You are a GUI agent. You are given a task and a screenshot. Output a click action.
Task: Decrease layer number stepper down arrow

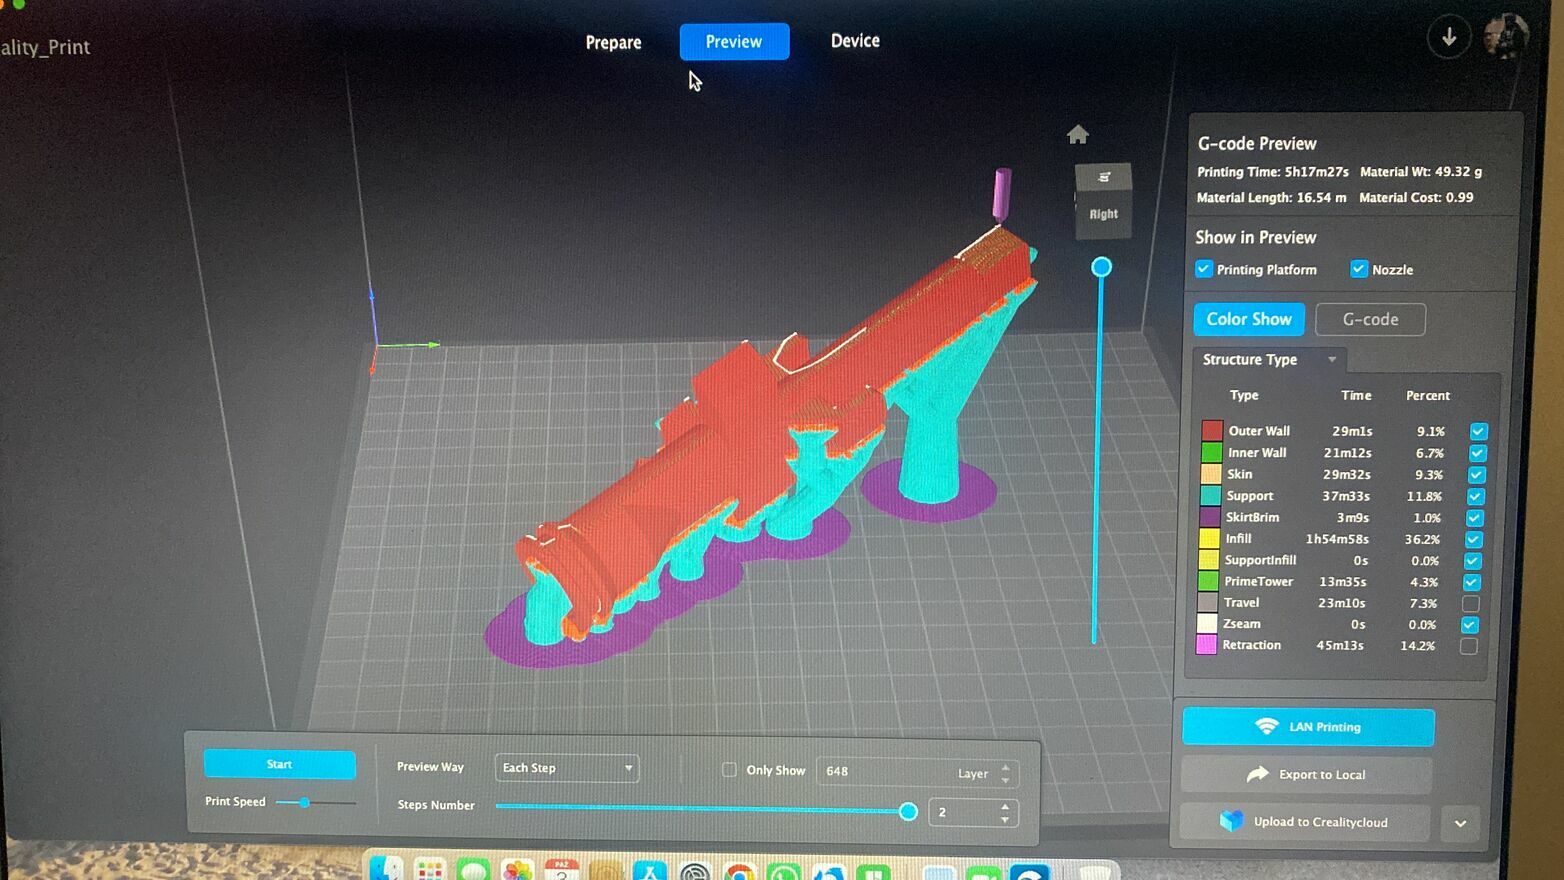(x=1005, y=780)
